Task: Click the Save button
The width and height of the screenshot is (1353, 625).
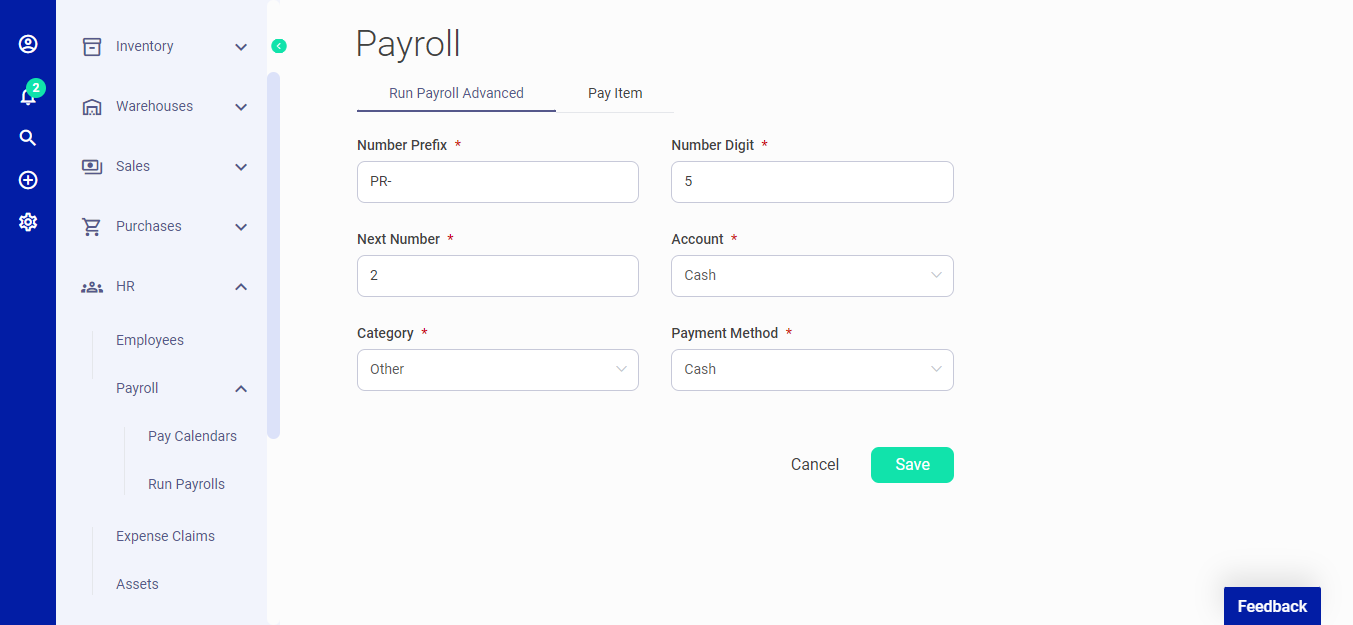Action: [x=911, y=464]
